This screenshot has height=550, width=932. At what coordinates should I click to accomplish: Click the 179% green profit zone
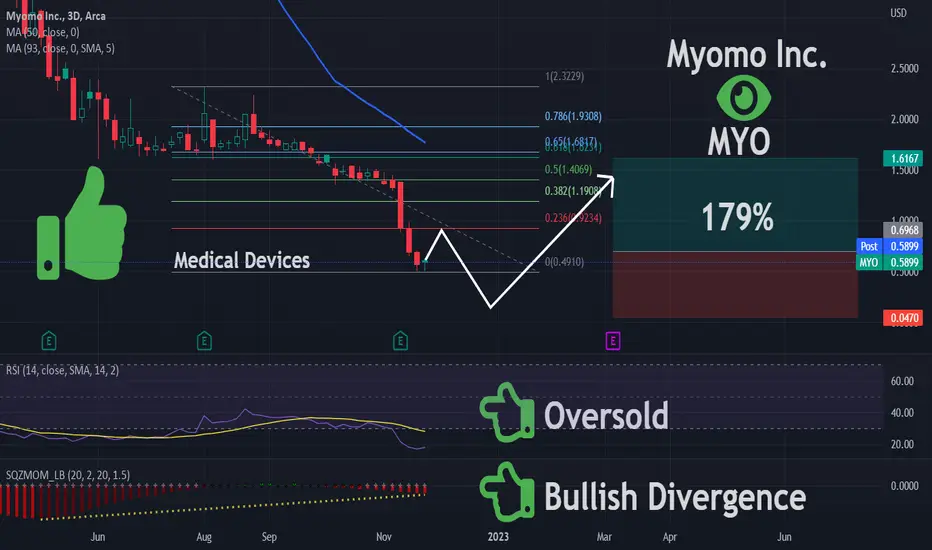pos(735,205)
